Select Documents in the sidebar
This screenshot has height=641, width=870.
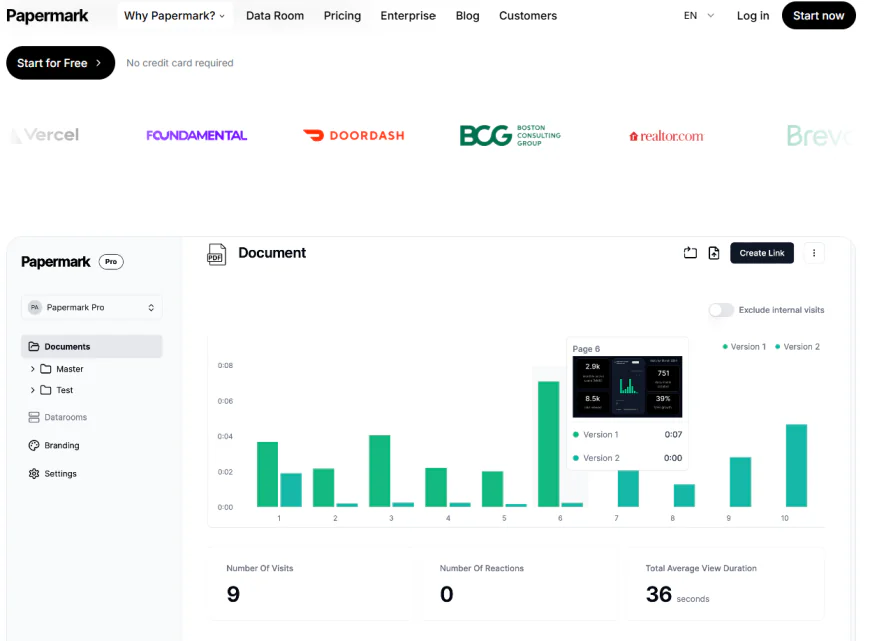click(x=92, y=346)
